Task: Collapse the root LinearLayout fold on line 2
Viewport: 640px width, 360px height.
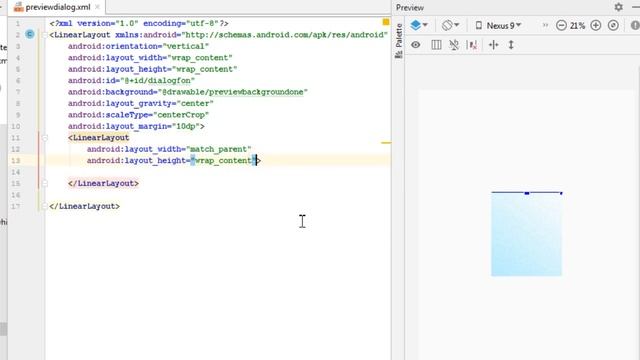Action: pyautogui.click(x=45, y=35)
